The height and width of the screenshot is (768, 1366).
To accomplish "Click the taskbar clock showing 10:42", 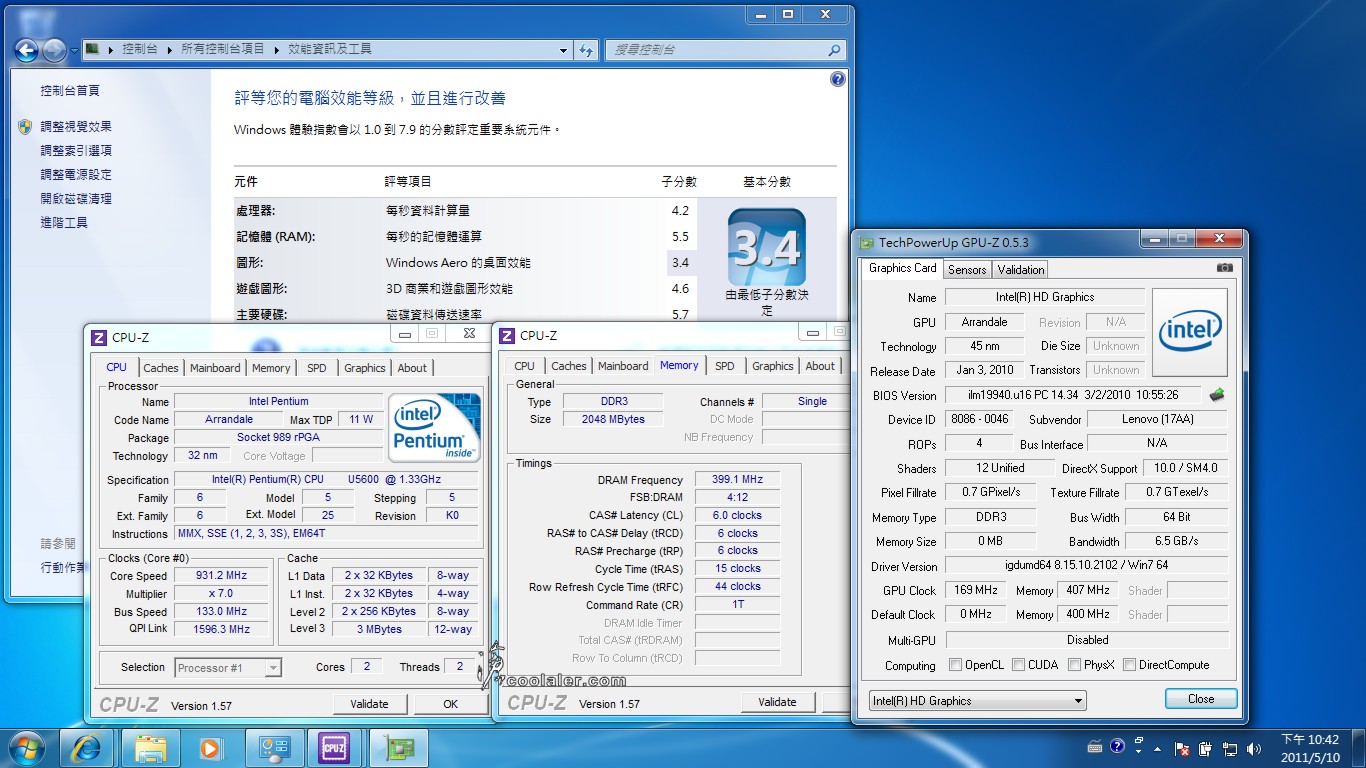I will pyautogui.click(x=1310, y=748).
